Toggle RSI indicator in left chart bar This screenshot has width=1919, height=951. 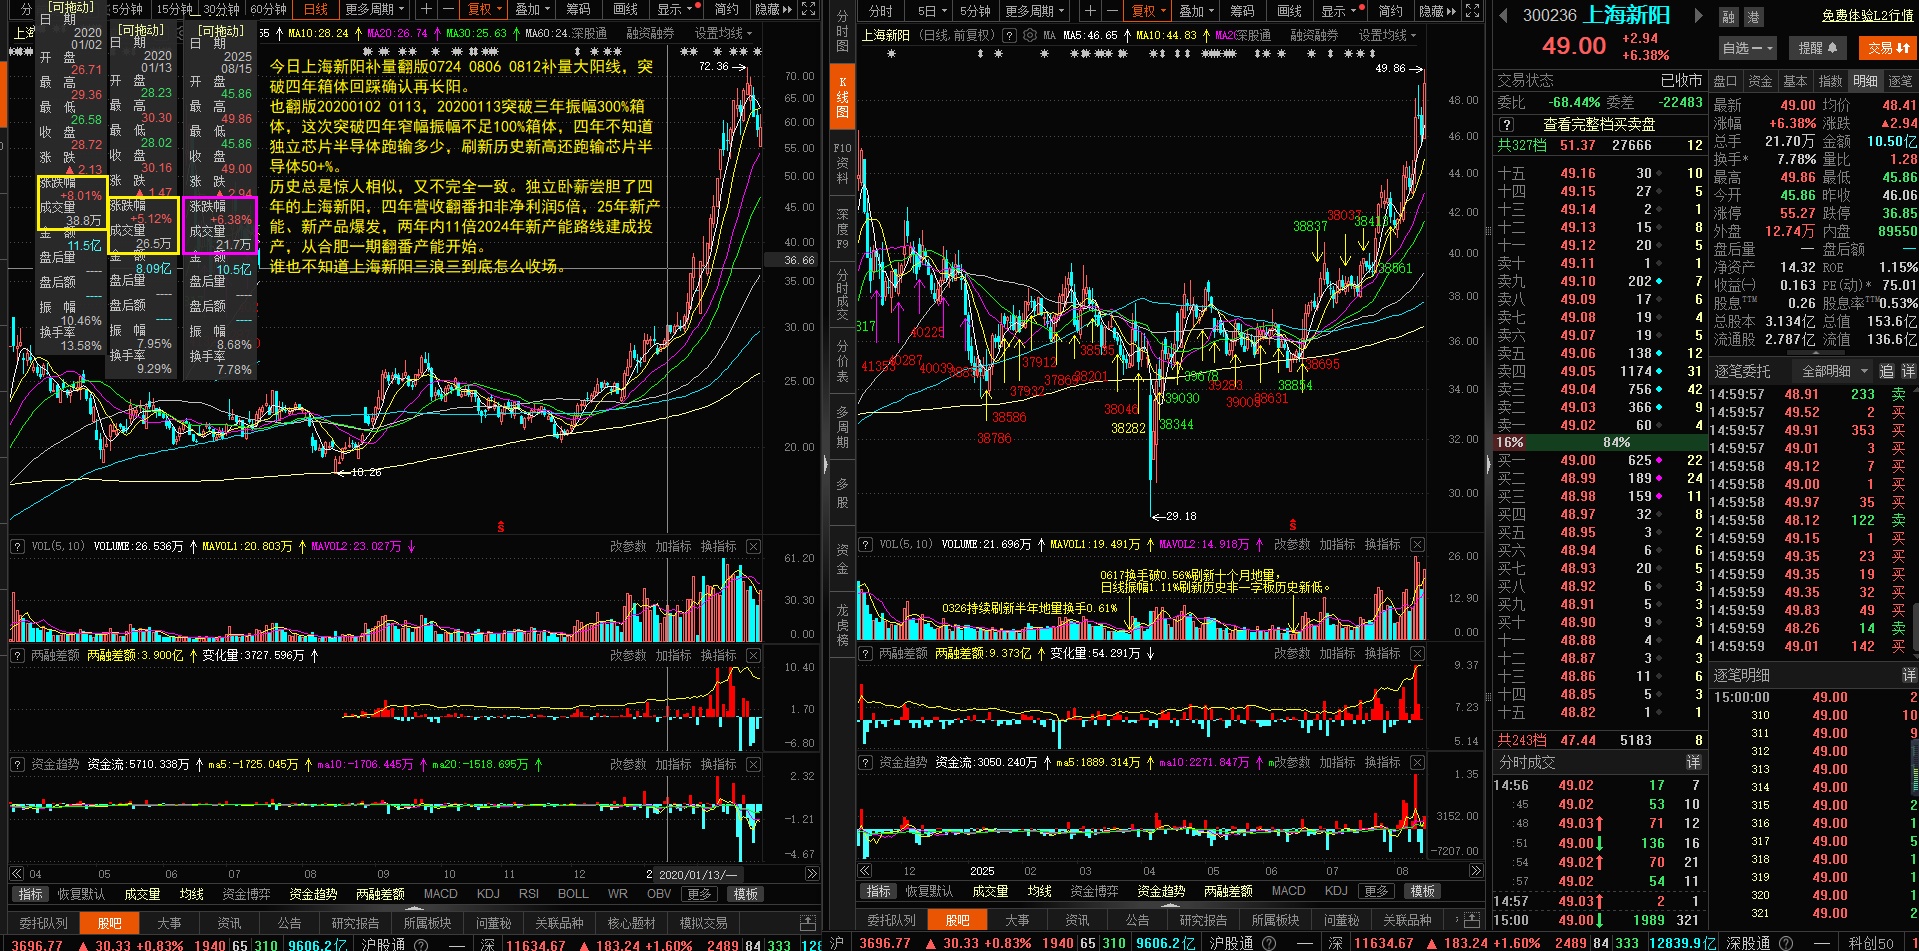529,894
